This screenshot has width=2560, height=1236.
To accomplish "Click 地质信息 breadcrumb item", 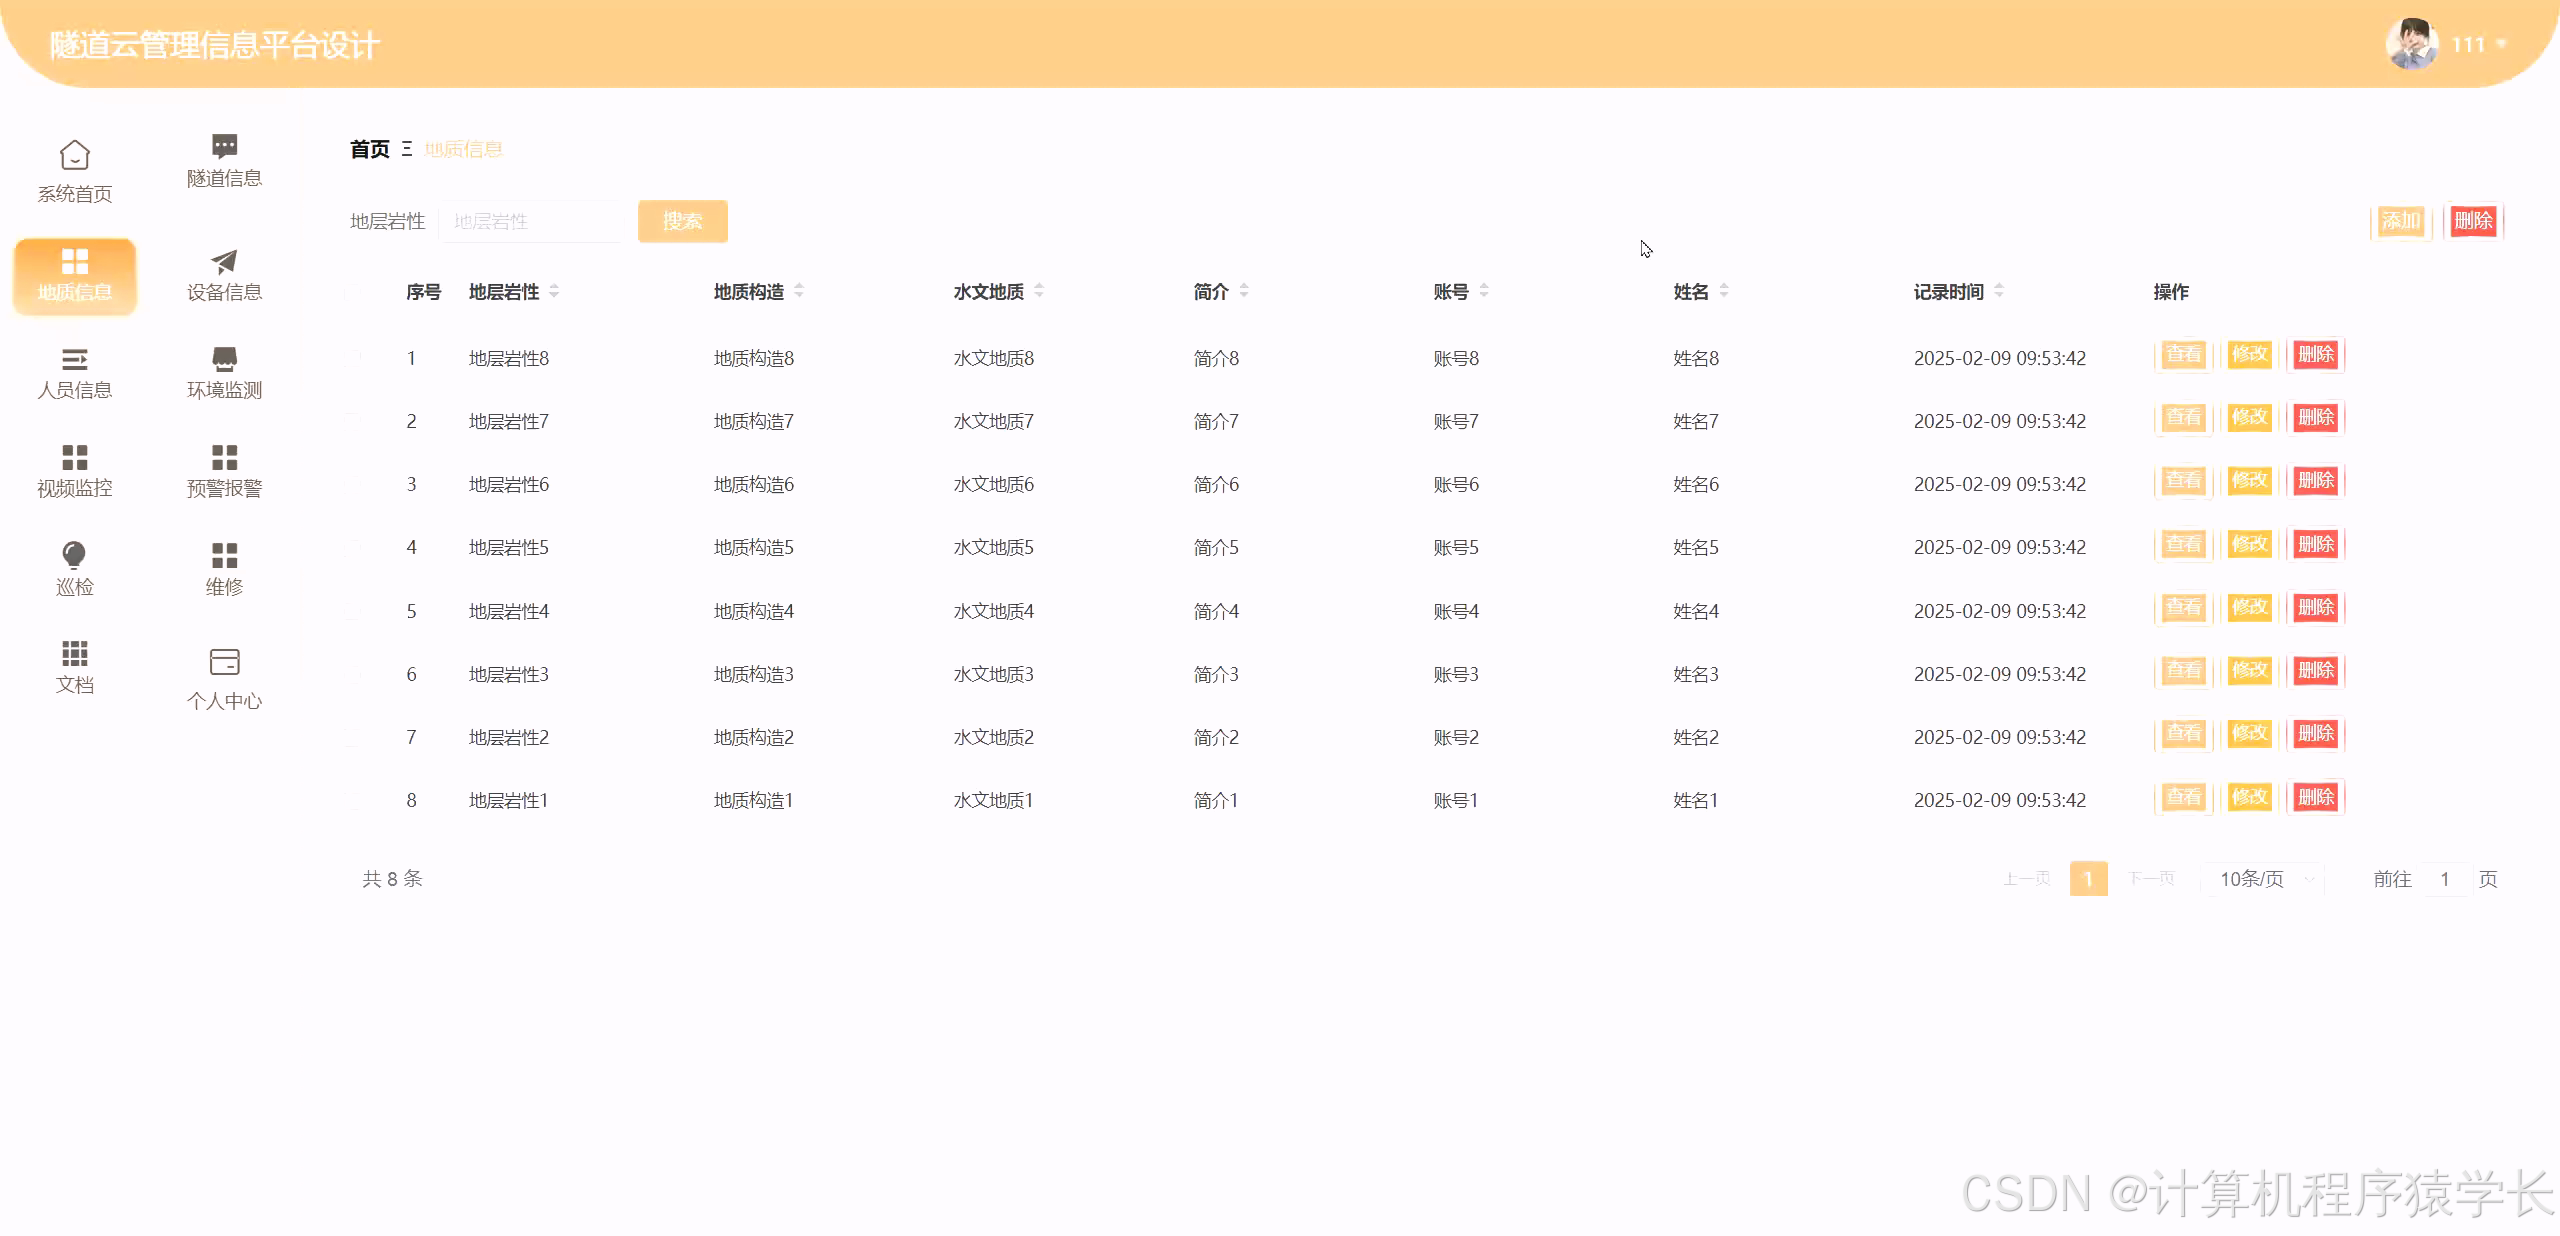I will point(463,149).
